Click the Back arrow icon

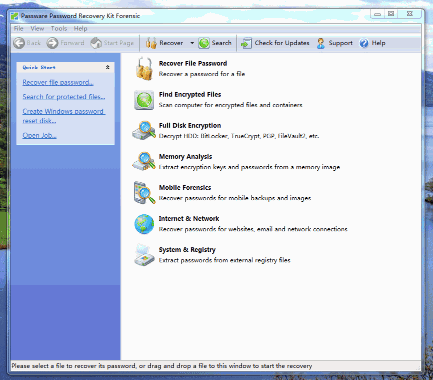pyautogui.click(x=19, y=43)
